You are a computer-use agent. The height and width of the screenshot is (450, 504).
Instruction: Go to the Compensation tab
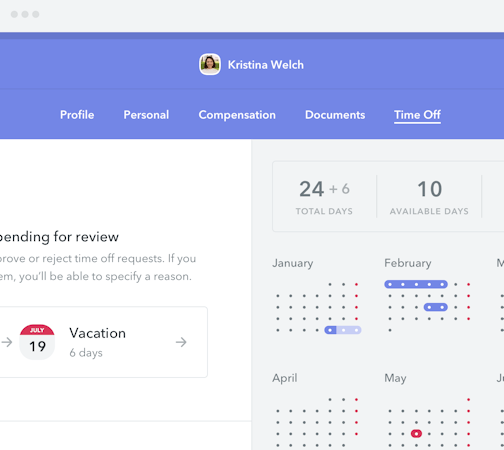[237, 115]
